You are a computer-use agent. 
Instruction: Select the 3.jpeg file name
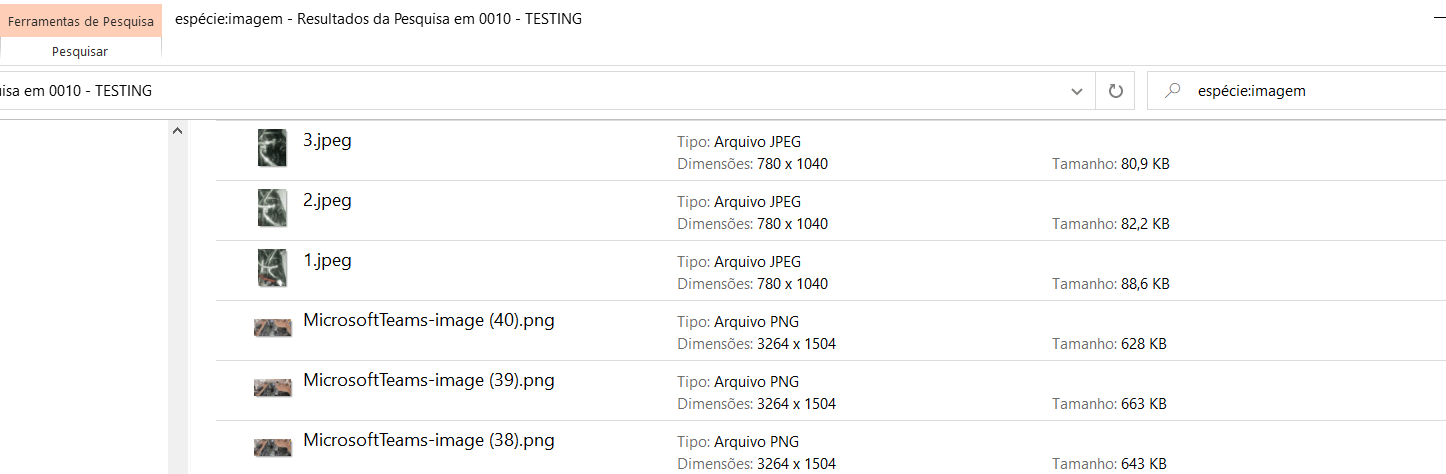327,140
